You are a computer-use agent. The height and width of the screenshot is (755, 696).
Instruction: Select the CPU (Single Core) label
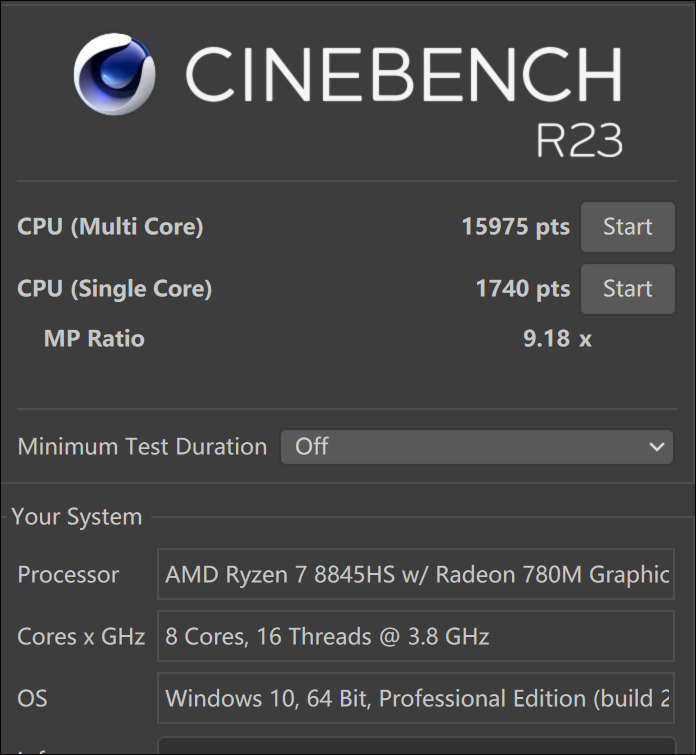114,289
